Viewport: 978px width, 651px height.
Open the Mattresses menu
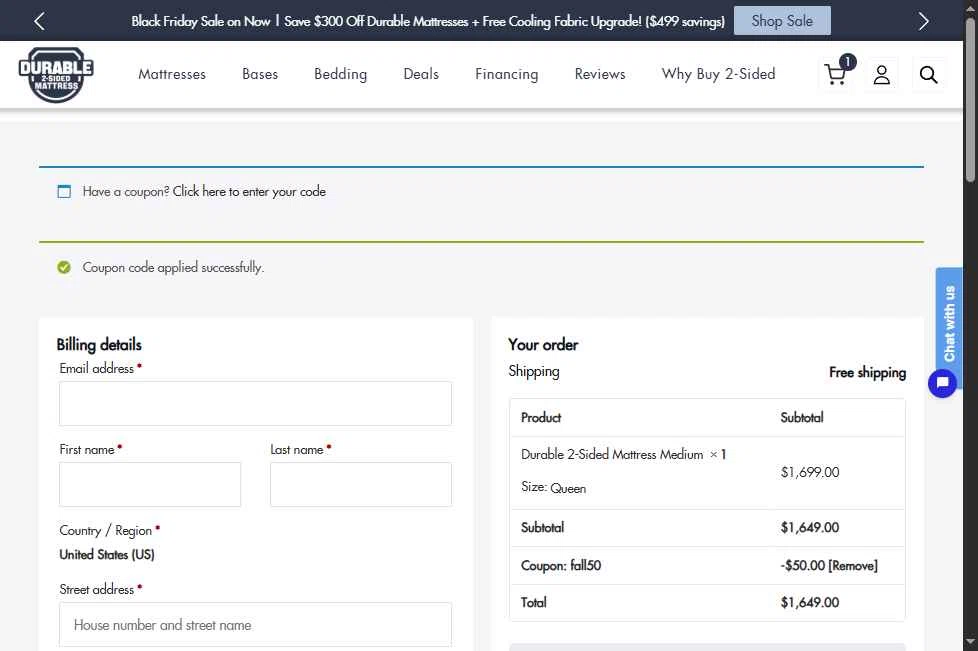(x=172, y=74)
